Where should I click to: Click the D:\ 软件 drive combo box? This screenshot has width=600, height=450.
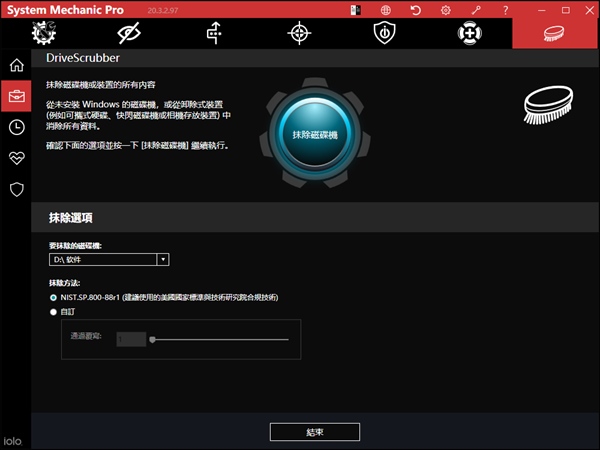click(109, 259)
